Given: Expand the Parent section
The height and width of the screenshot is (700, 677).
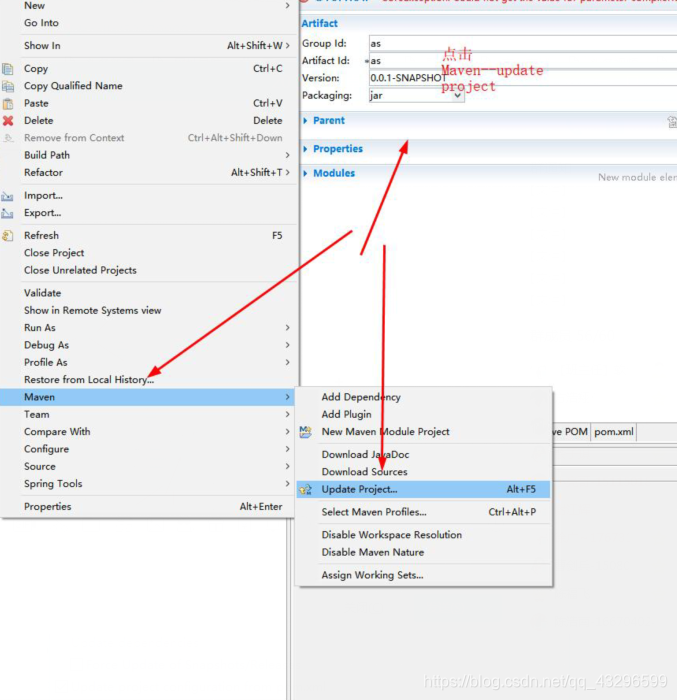Looking at the screenshot, I should [x=305, y=121].
